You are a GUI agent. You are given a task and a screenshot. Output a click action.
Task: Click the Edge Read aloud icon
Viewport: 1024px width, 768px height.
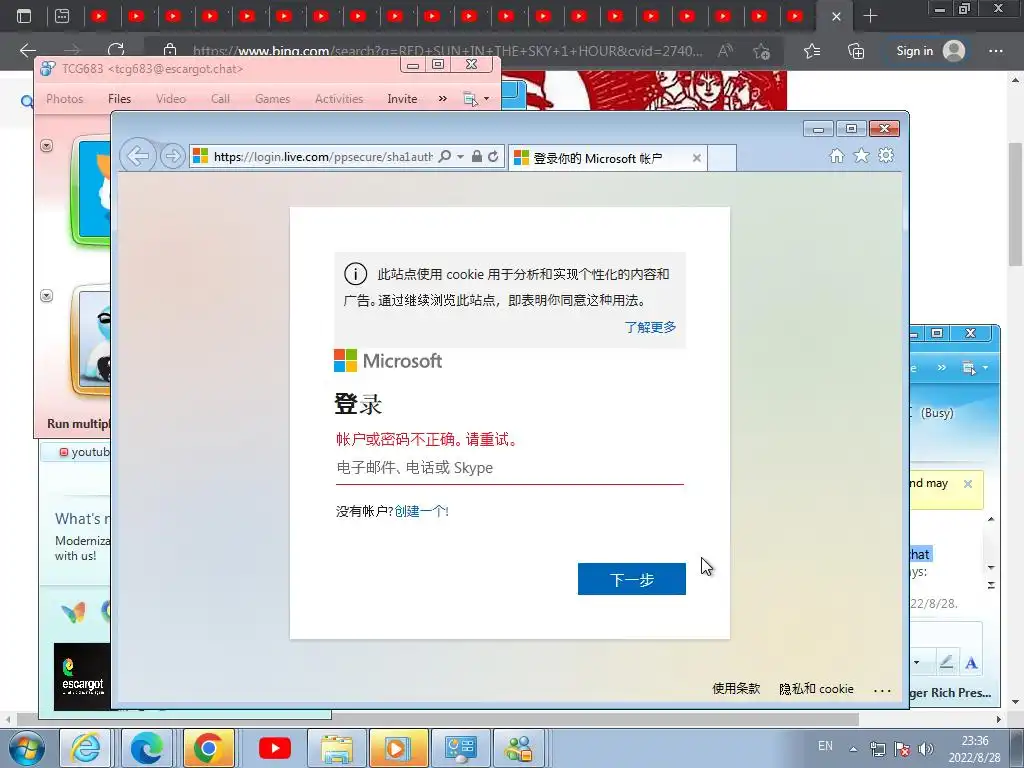point(725,50)
